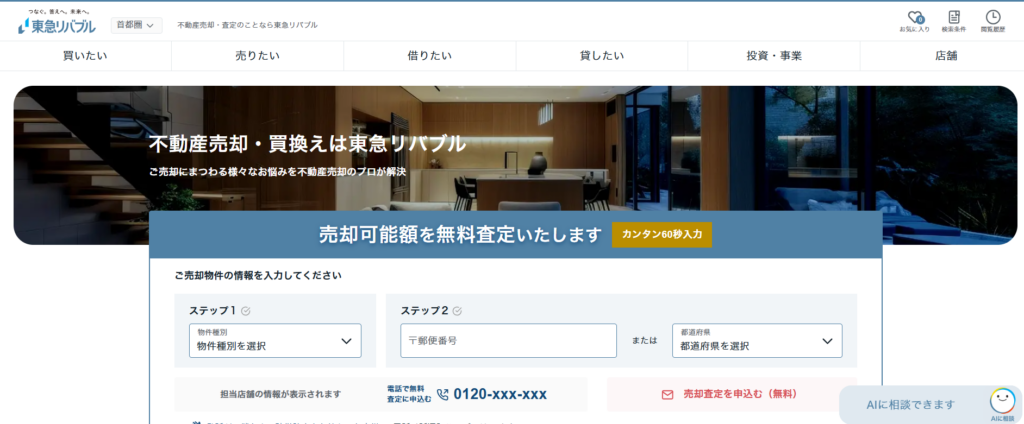Click 売却可能額を無料査定いたします heading
1024x424 pixels.
[x=460, y=235]
